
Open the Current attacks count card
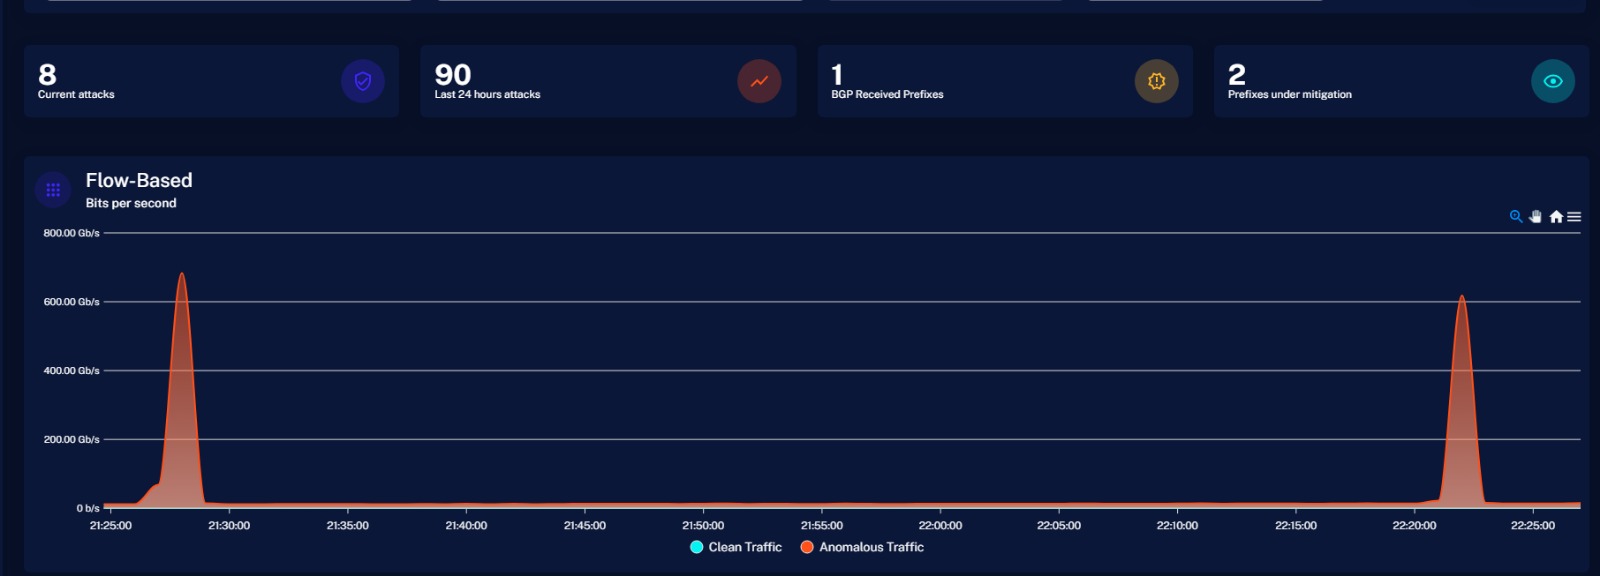point(180,81)
